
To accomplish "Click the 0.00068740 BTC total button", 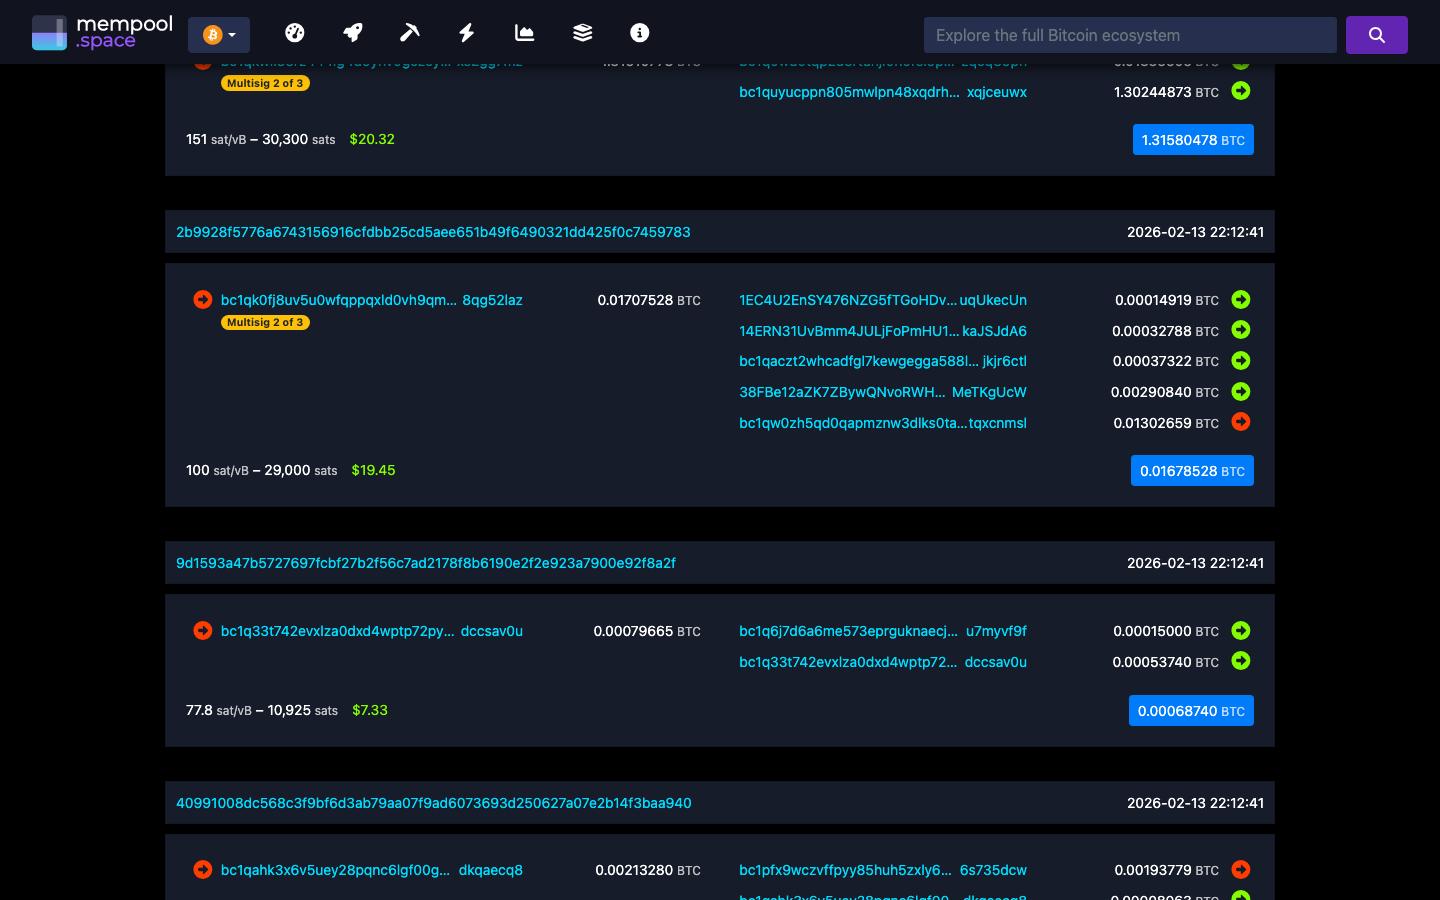I will click(1191, 710).
